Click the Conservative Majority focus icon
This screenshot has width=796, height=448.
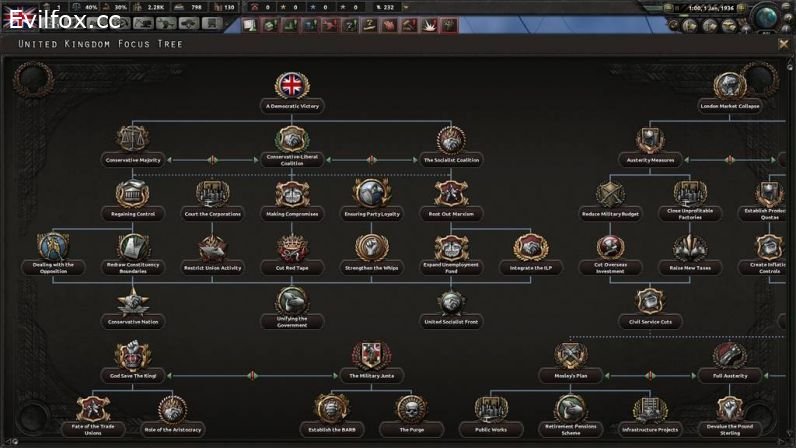click(x=133, y=140)
